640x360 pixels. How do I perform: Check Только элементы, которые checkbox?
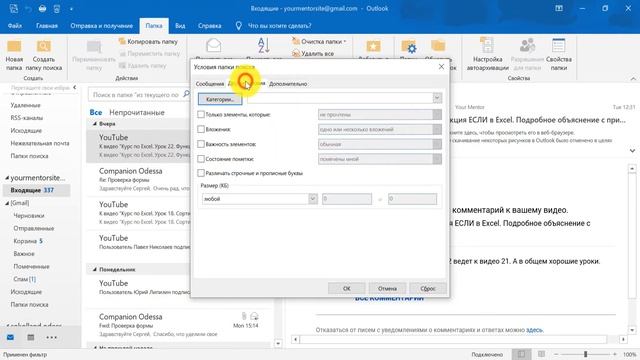click(201, 115)
